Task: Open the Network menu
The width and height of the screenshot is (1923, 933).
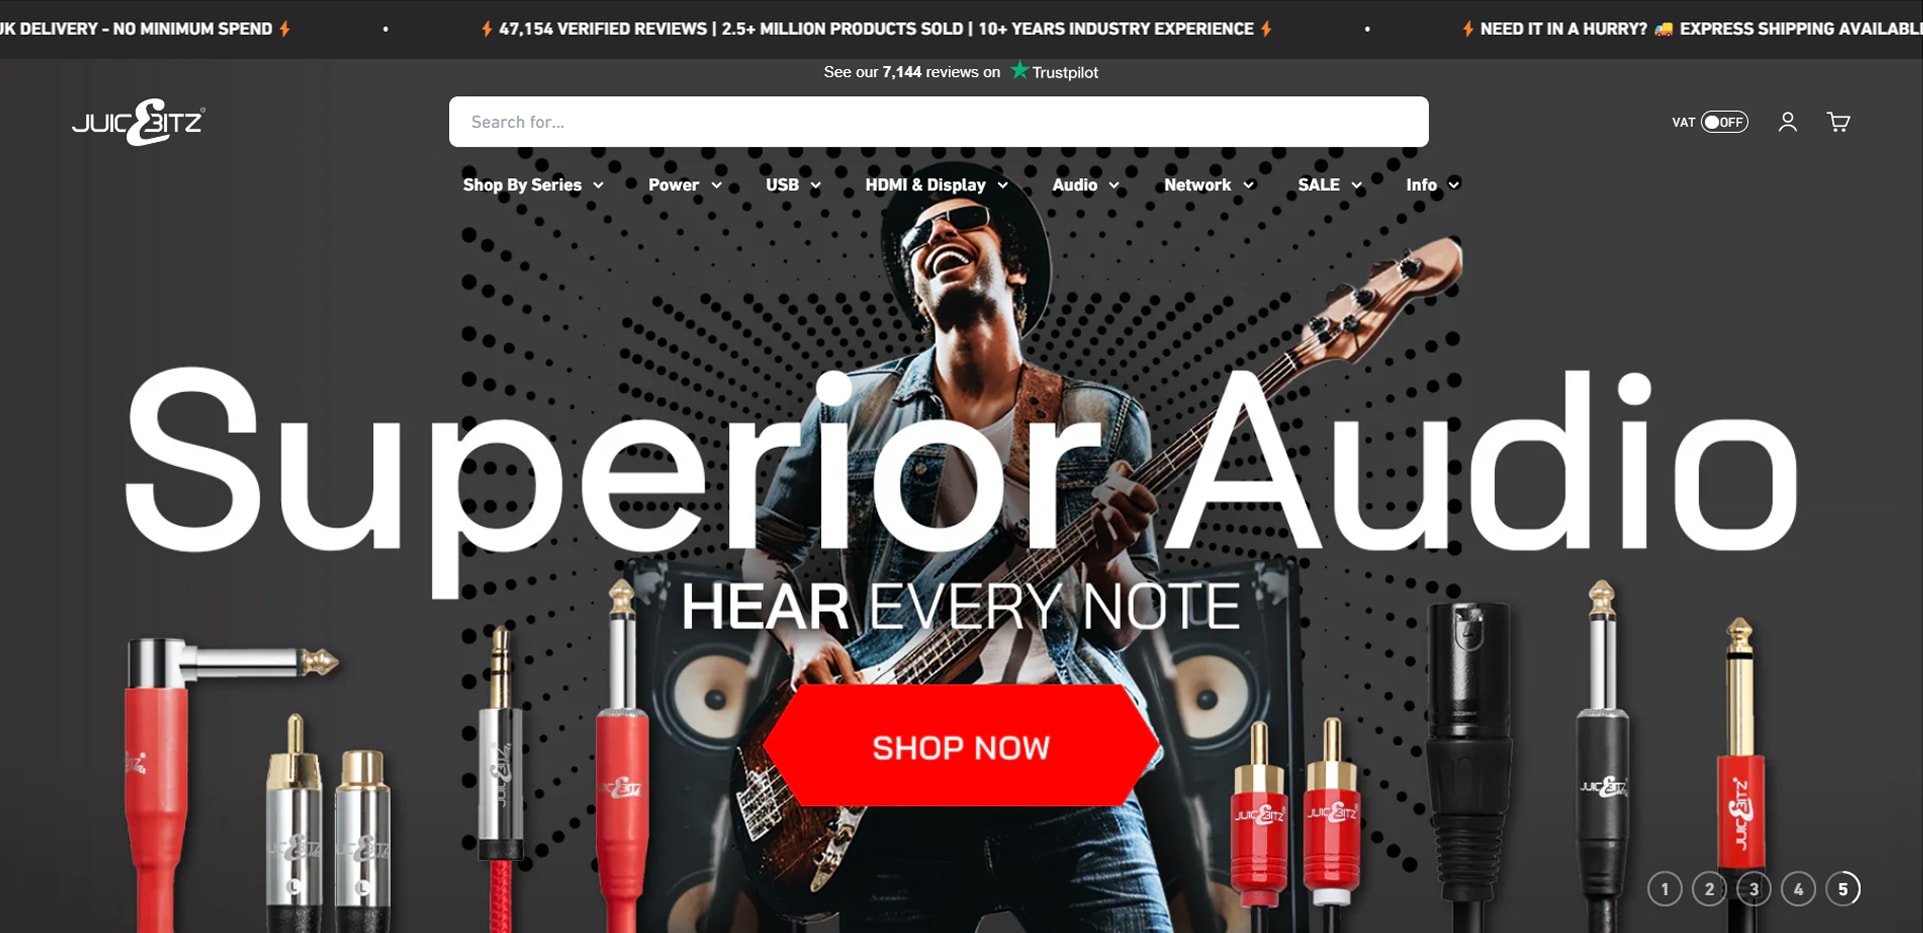Action: [1209, 185]
